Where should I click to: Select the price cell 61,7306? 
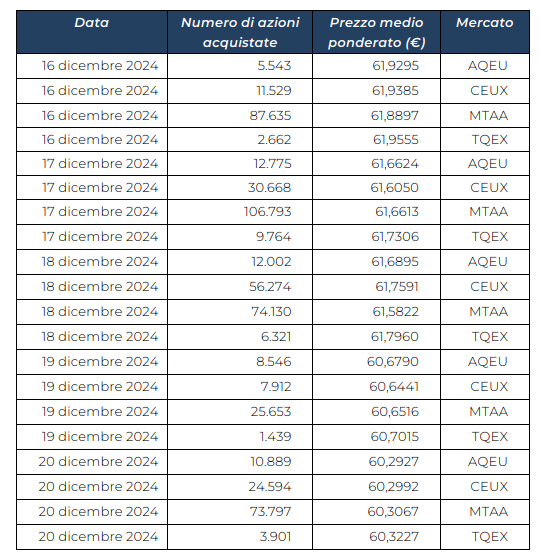click(377, 237)
